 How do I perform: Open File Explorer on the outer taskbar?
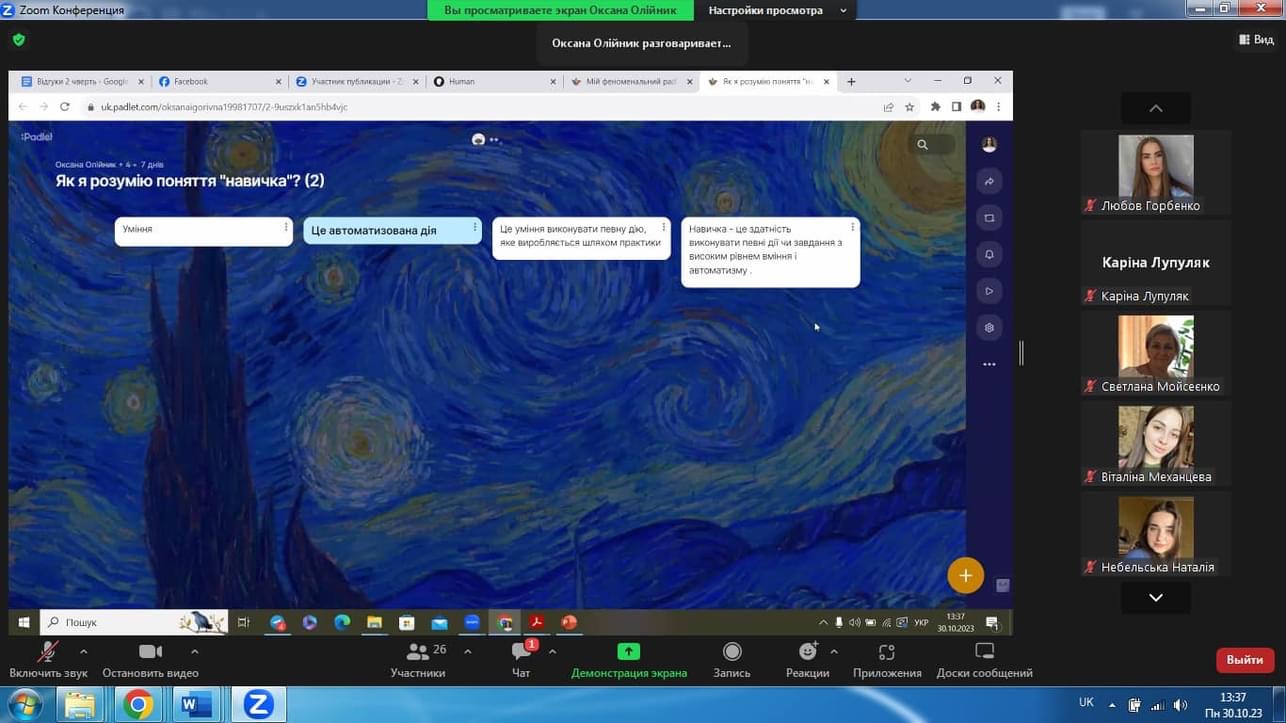coord(80,705)
